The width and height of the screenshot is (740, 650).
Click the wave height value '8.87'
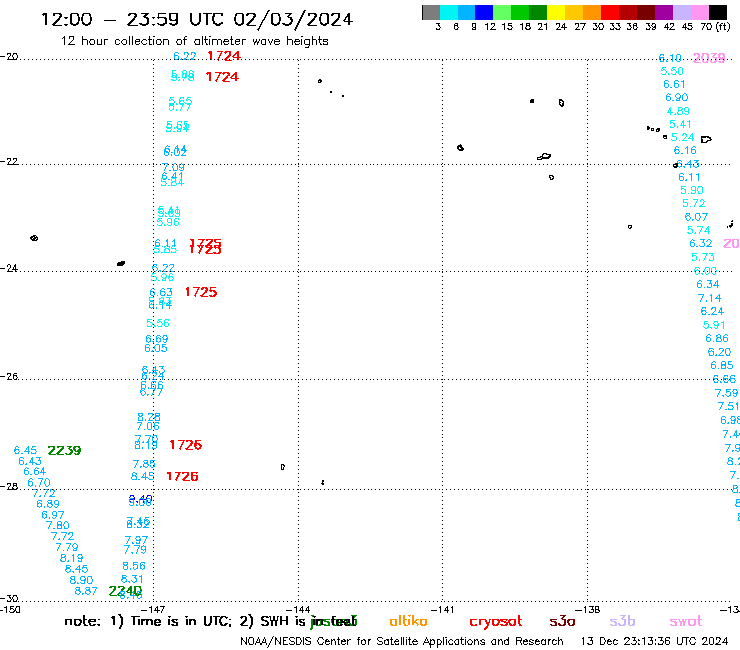pyautogui.click(x=86, y=591)
